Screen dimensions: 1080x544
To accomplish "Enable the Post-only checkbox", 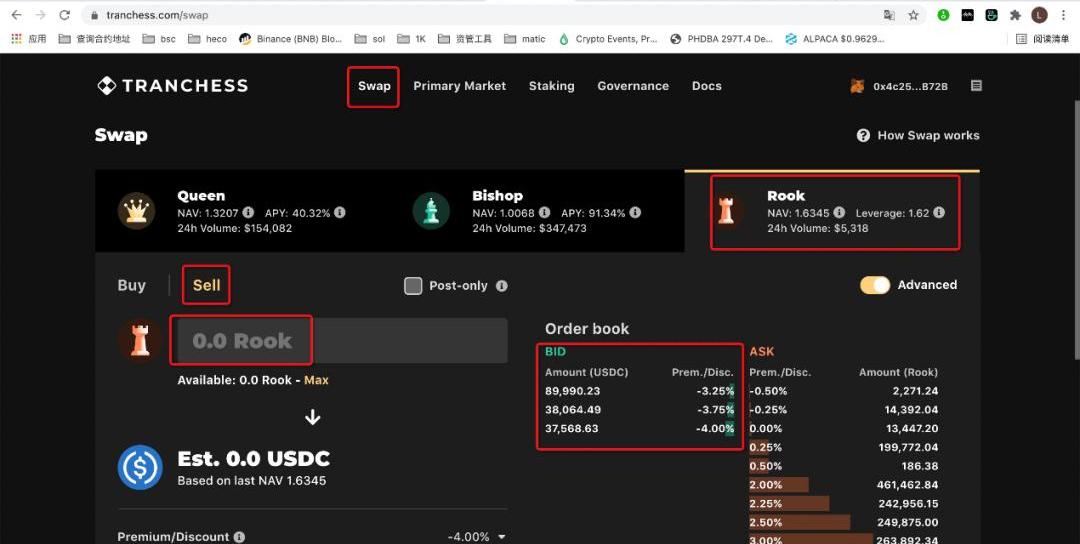I will [413, 286].
